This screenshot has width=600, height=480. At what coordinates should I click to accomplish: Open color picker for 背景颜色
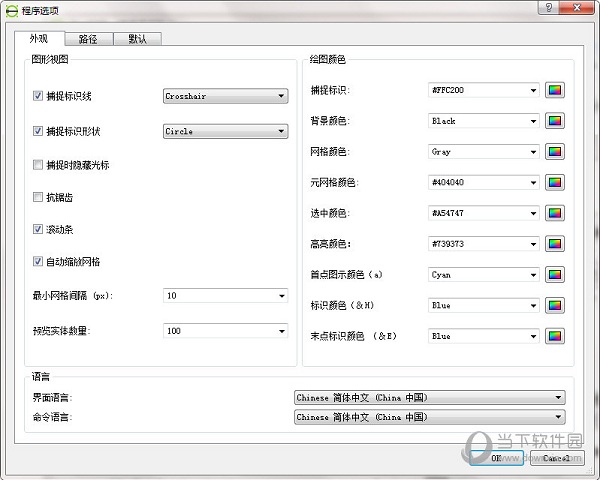pos(554,121)
